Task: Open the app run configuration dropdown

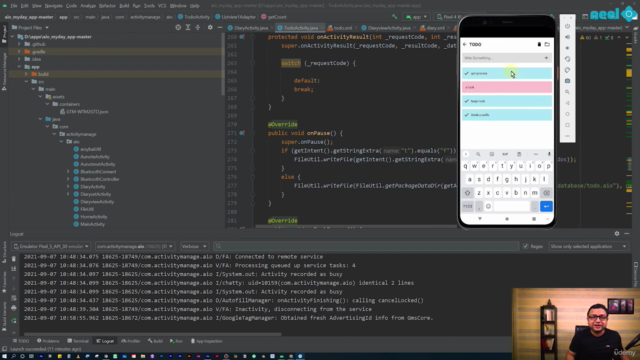Action: (416, 17)
